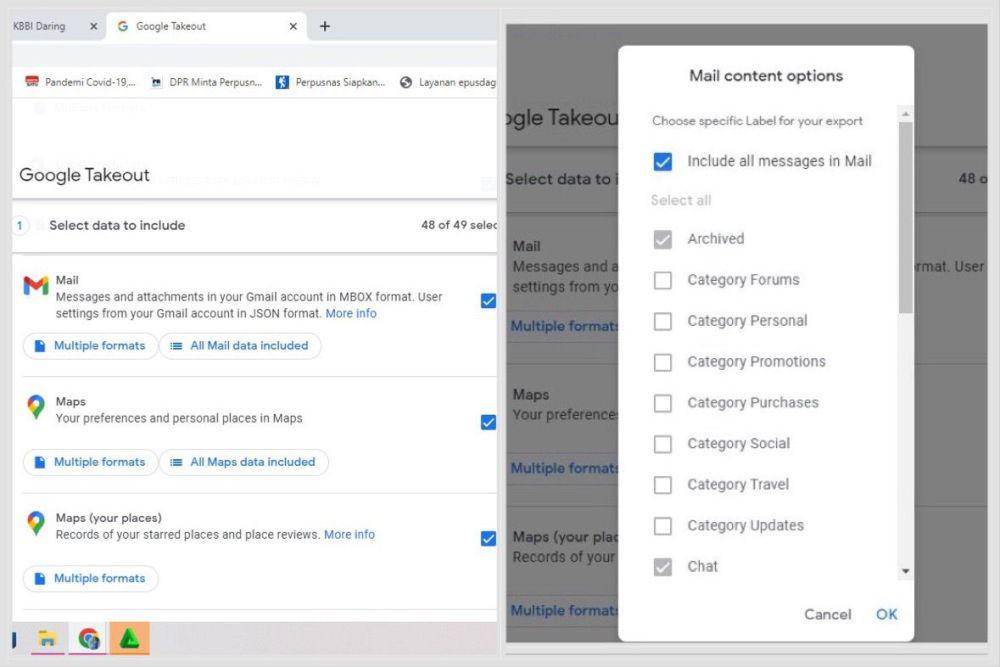Open All Mail data included options
Viewport: 1000px width, 667px height.
coord(240,346)
